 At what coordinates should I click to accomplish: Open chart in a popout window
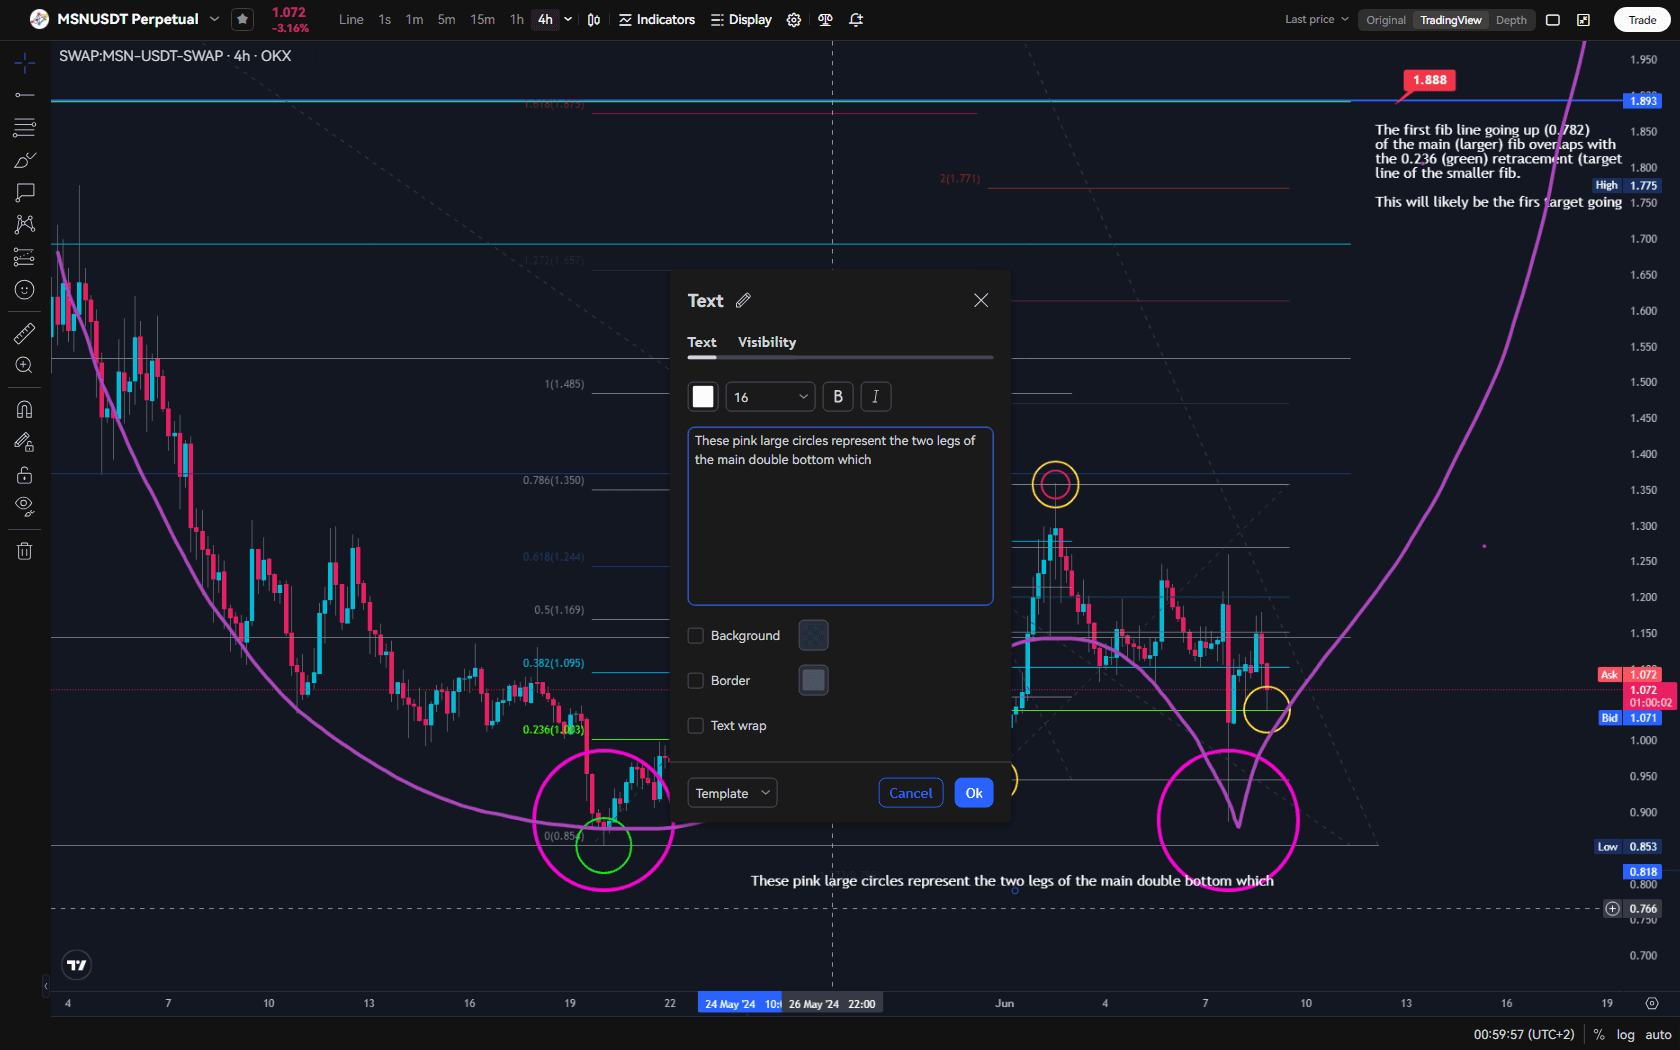[x=1584, y=20]
